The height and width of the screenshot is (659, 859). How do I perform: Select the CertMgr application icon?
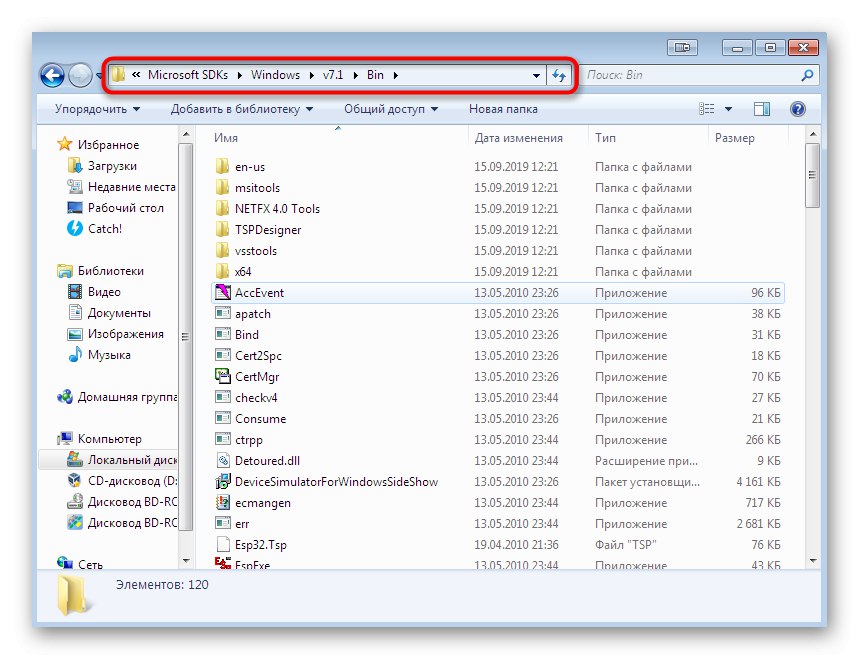[x=222, y=376]
